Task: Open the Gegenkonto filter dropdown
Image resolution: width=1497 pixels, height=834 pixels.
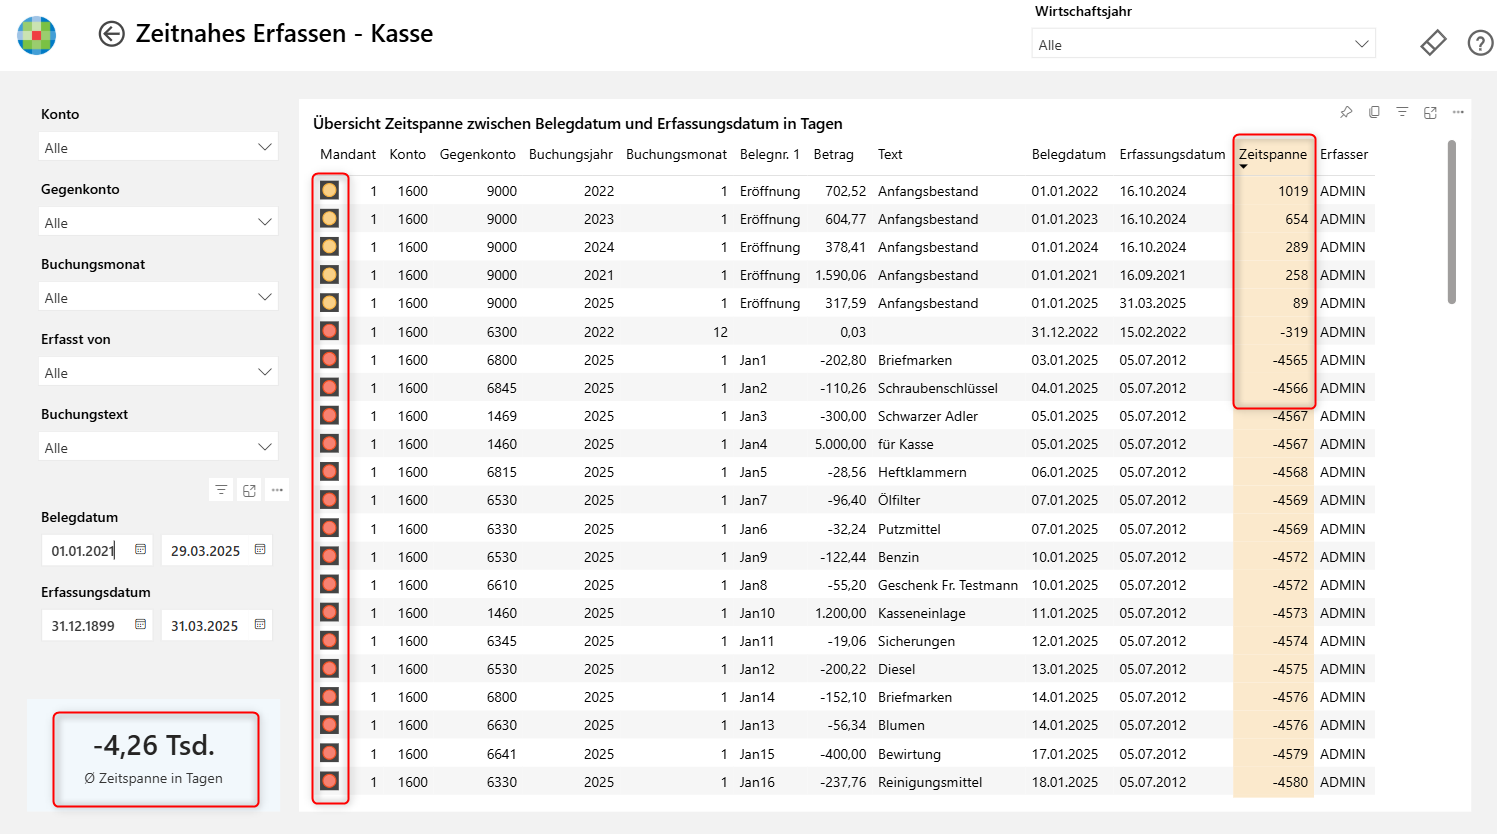Action: pyautogui.click(x=159, y=222)
